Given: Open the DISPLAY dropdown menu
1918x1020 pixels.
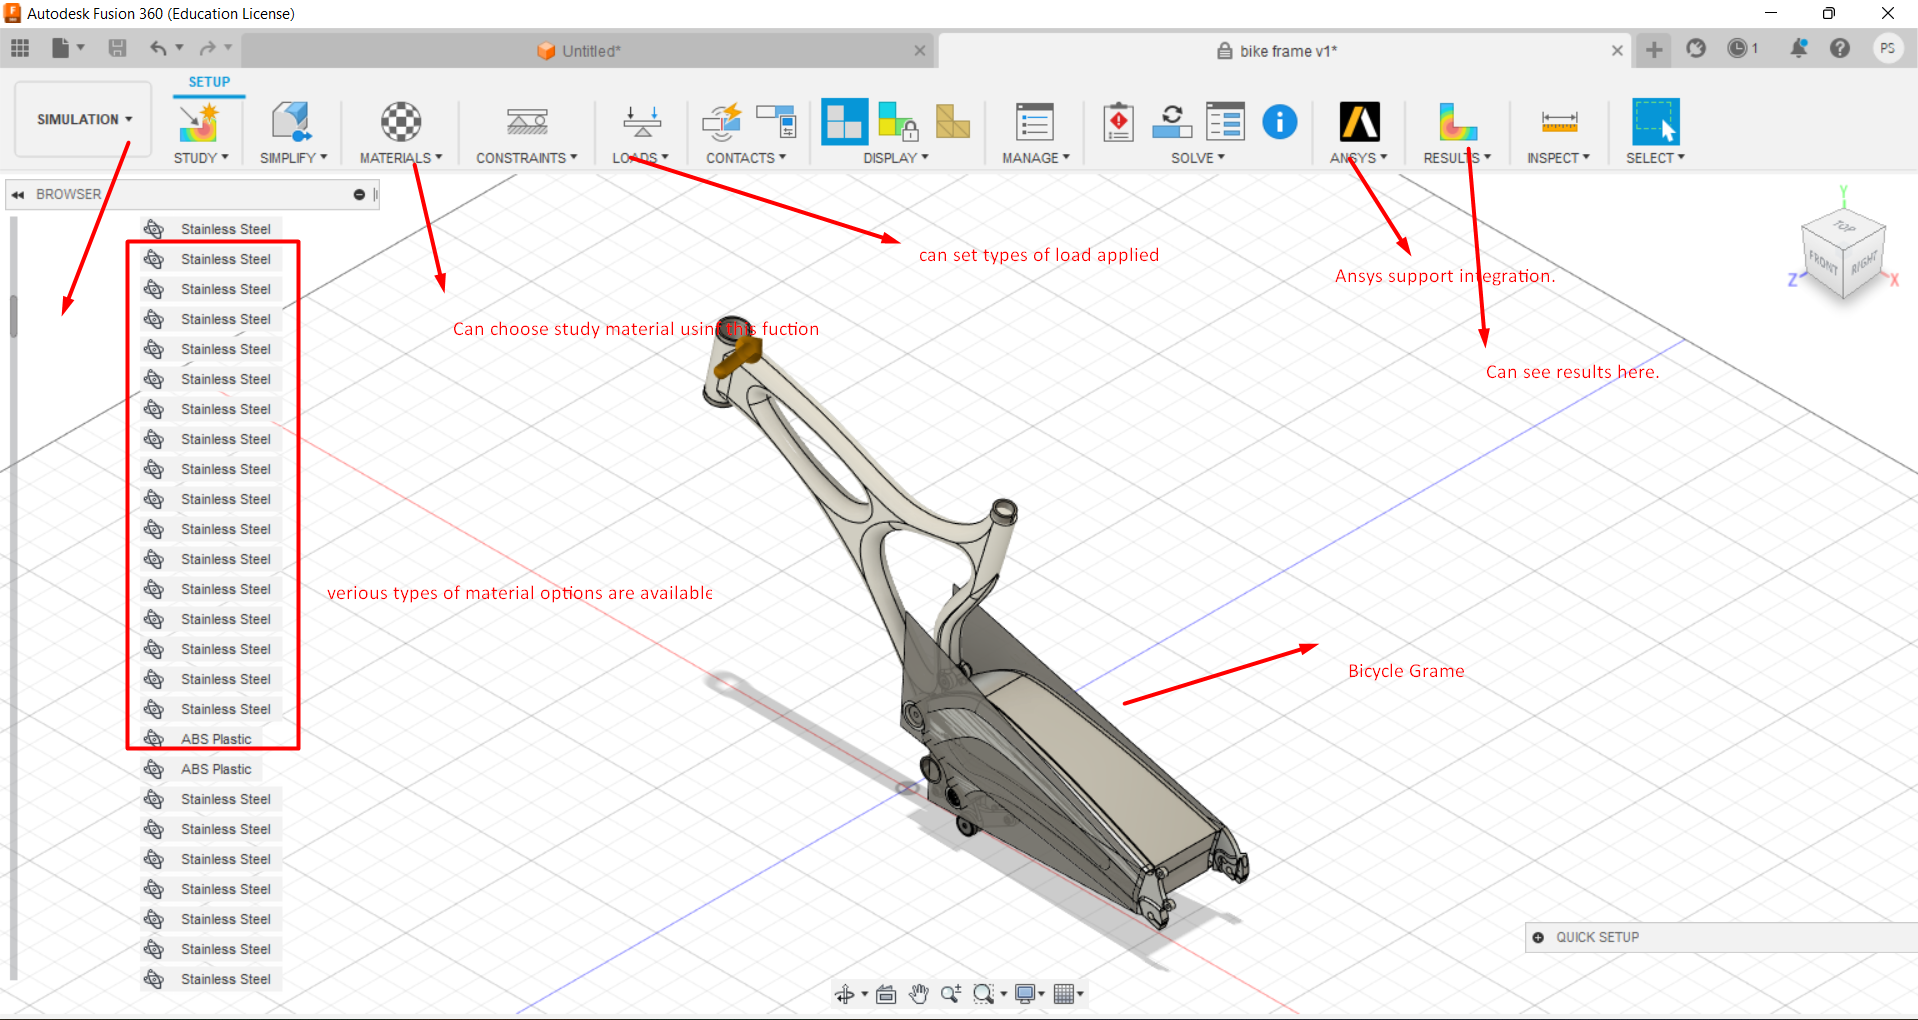Looking at the screenshot, I should pyautogui.click(x=896, y=158).
